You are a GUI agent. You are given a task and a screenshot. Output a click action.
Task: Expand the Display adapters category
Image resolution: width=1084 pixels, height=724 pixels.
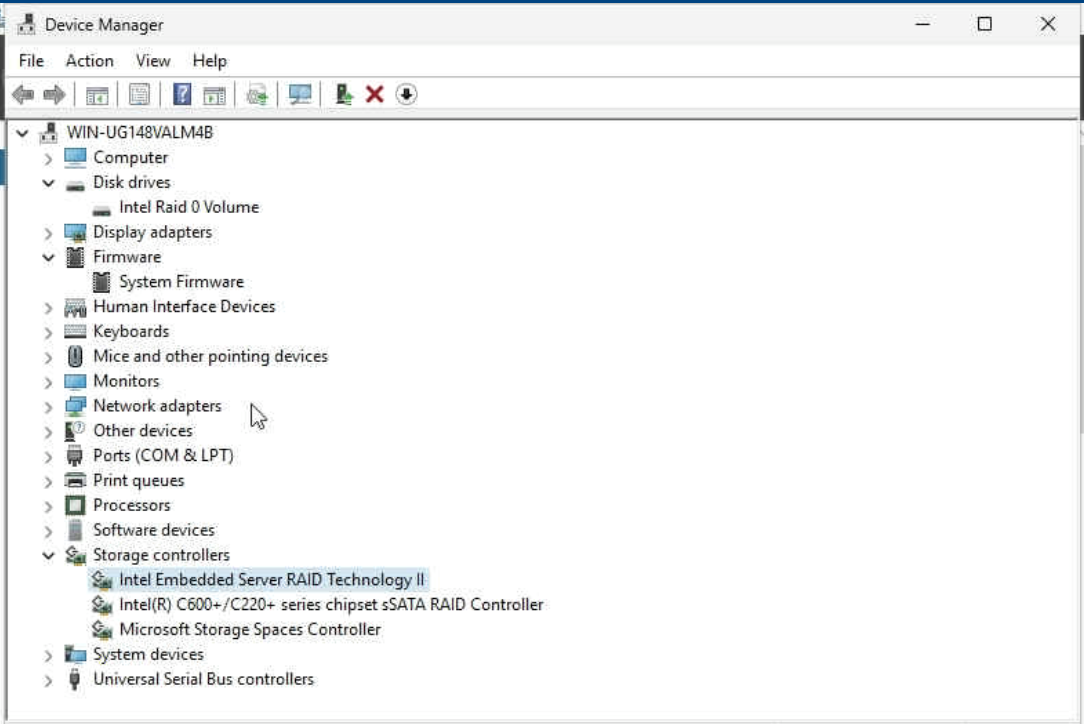pyautogui.click(x=48, y=233)
